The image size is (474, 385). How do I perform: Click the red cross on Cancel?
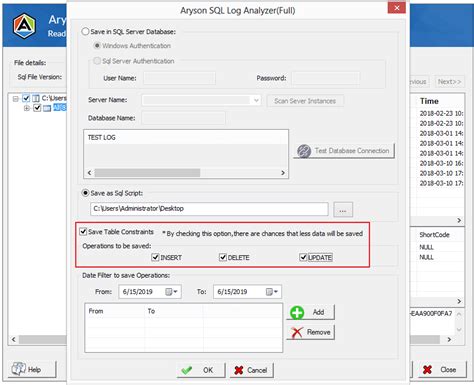coord(239,370)
